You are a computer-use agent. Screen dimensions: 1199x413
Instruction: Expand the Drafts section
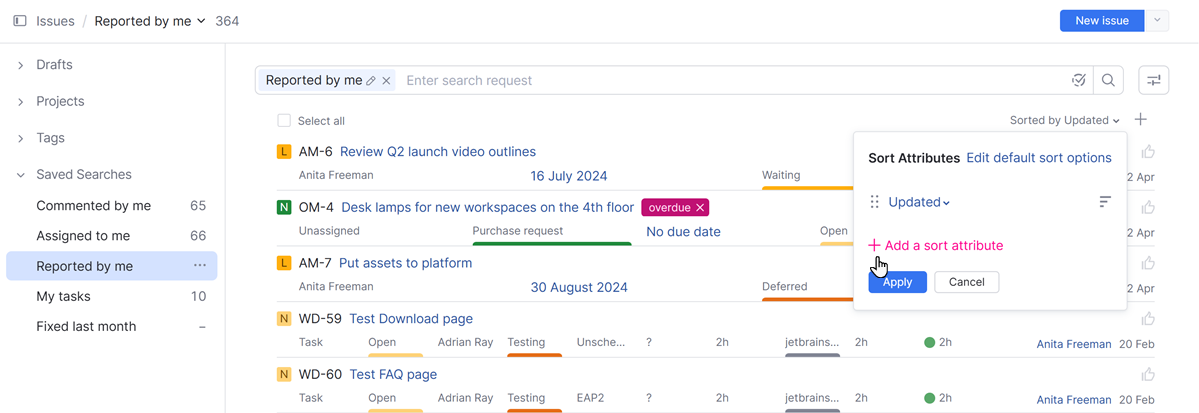21,65
